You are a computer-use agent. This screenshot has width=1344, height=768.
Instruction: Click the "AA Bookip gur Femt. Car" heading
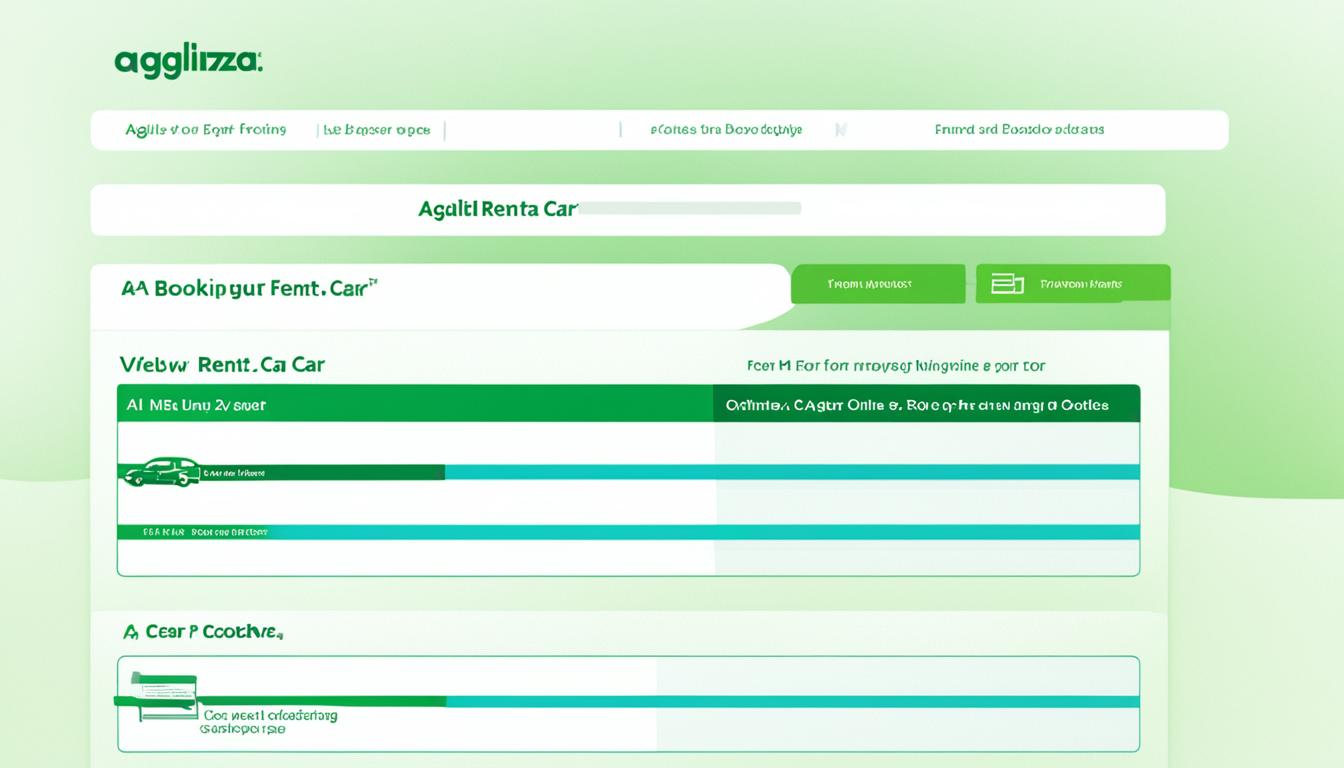249,288
